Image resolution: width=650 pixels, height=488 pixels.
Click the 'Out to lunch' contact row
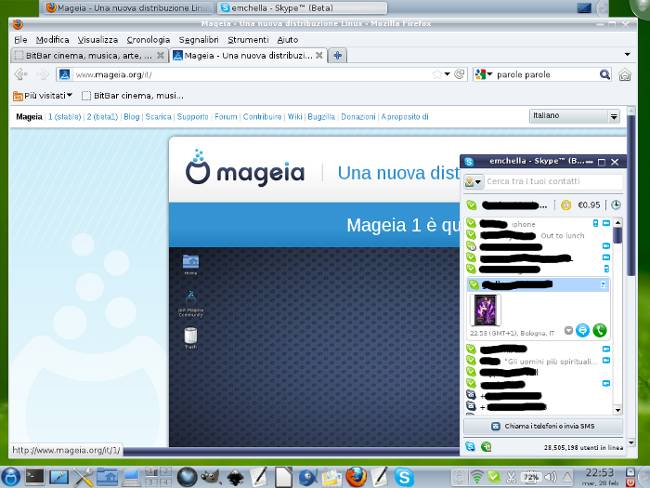coord(538,236)
